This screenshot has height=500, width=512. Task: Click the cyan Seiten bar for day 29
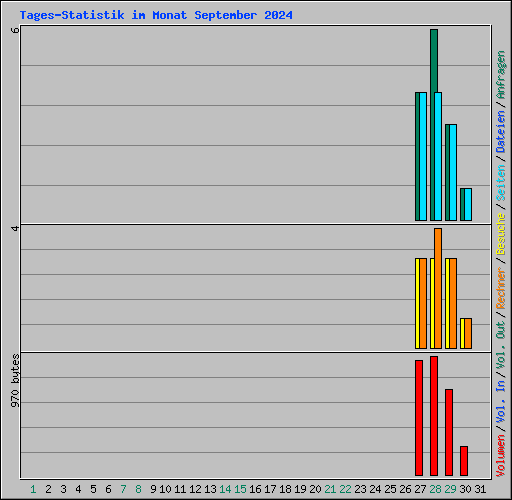[453, 172]
